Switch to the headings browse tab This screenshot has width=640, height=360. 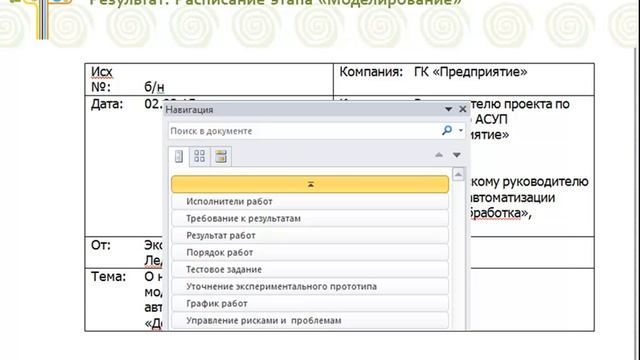tap(179, 156)
